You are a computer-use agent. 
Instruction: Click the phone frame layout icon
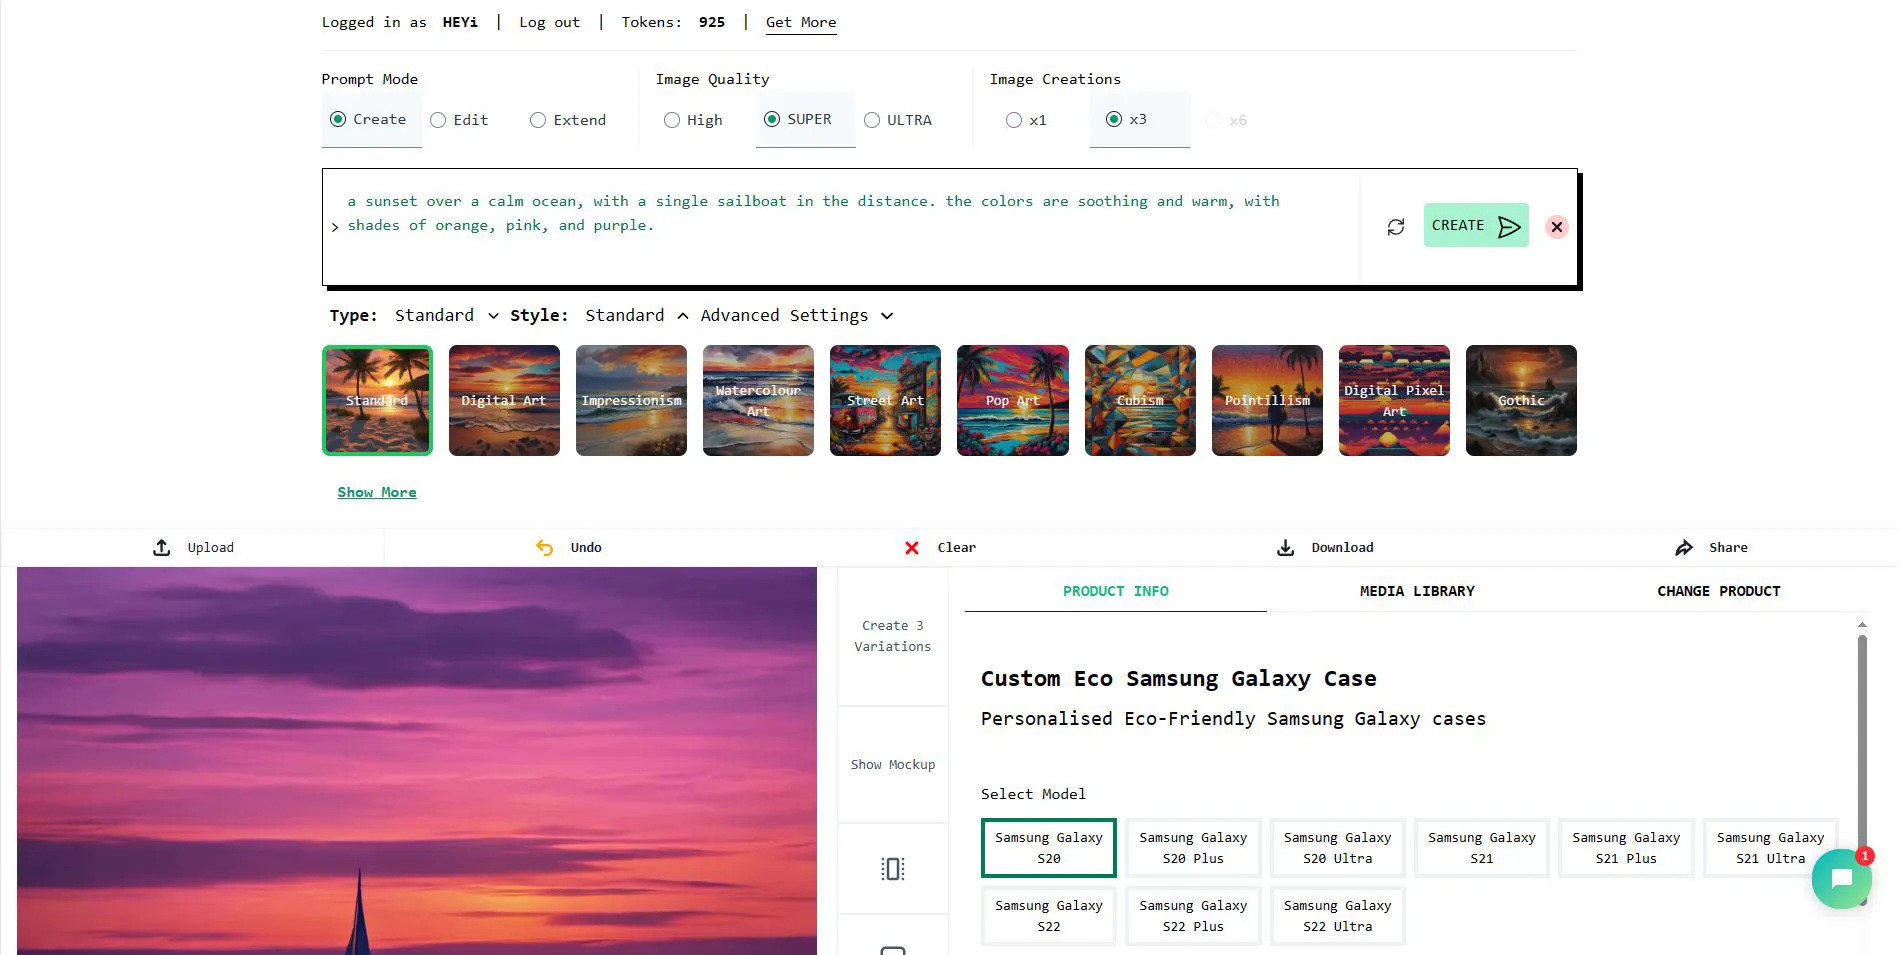pos(893,869)
